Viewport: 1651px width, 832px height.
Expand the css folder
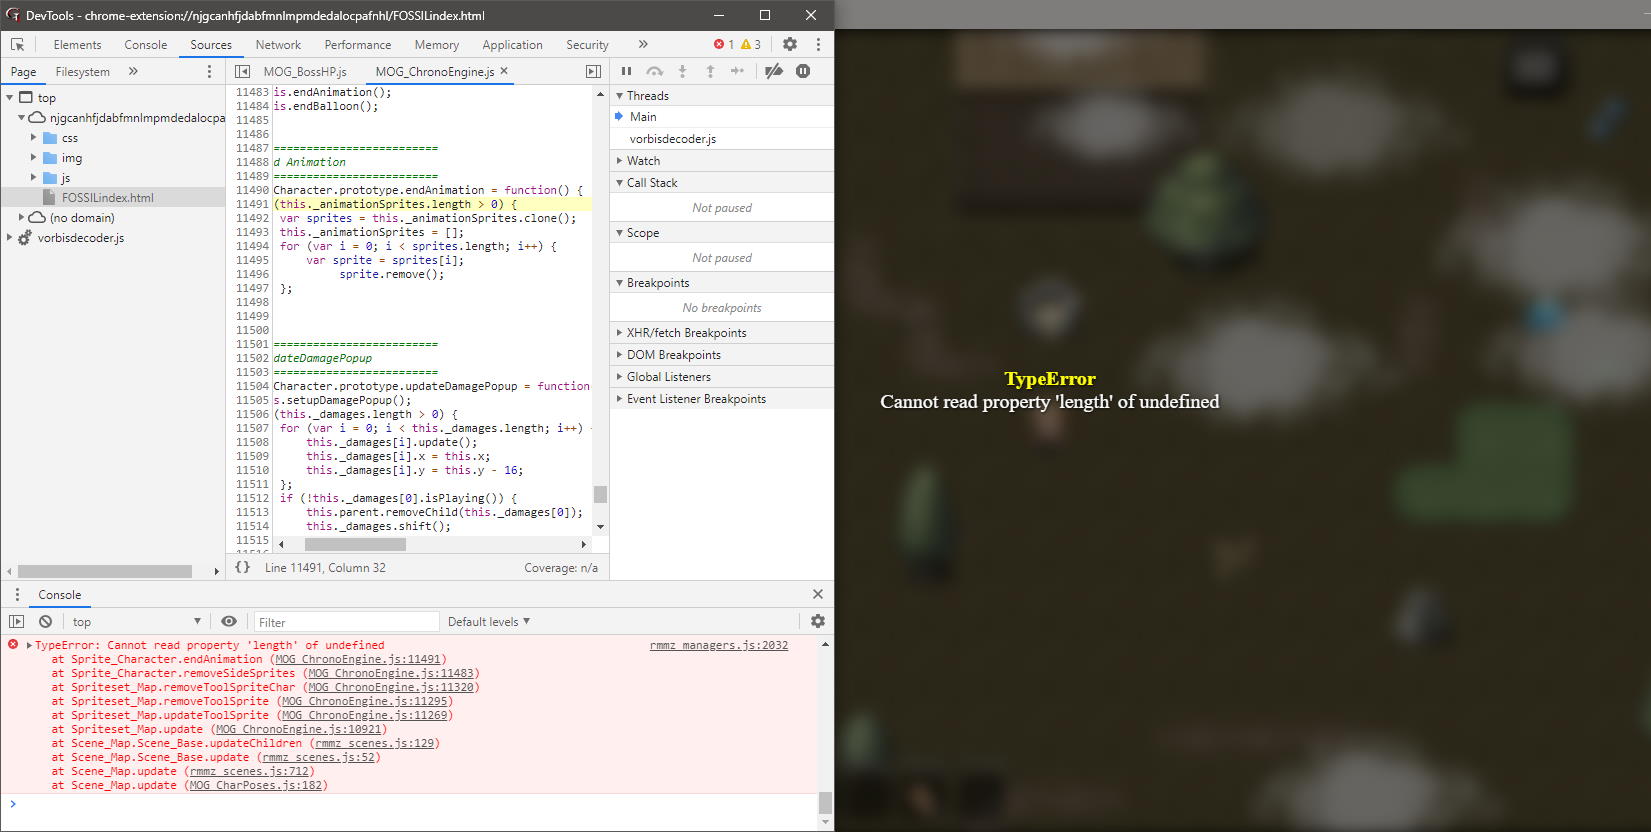coord(34,137)
